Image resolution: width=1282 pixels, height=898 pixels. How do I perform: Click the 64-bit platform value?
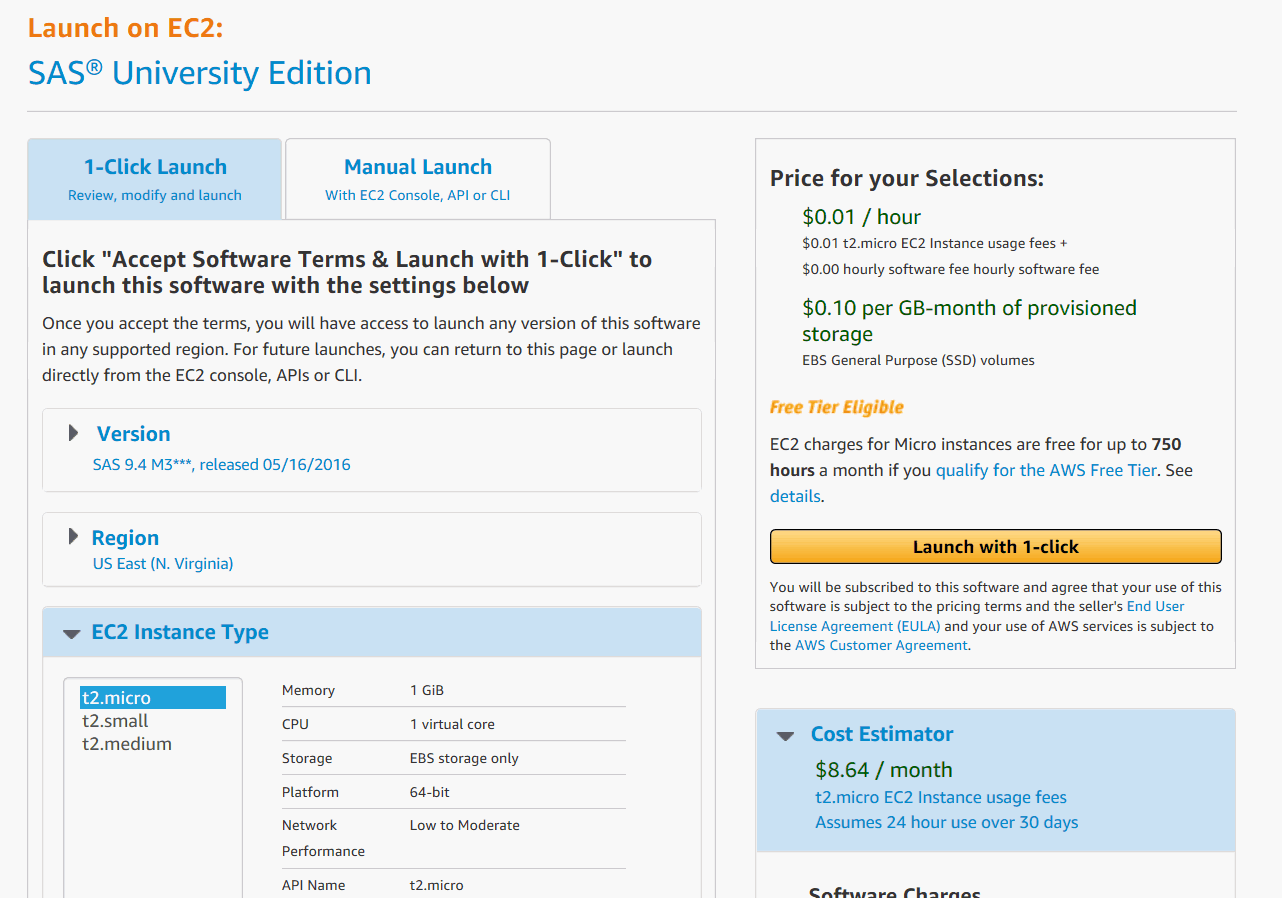[x=430, y=792]
